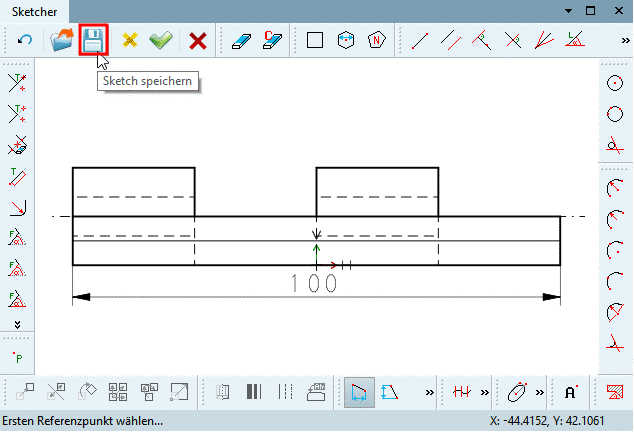Click the red hatch fill icon bottom right
Image resolution: width=634 pixels, height=432 pixels.
[615, 392]
